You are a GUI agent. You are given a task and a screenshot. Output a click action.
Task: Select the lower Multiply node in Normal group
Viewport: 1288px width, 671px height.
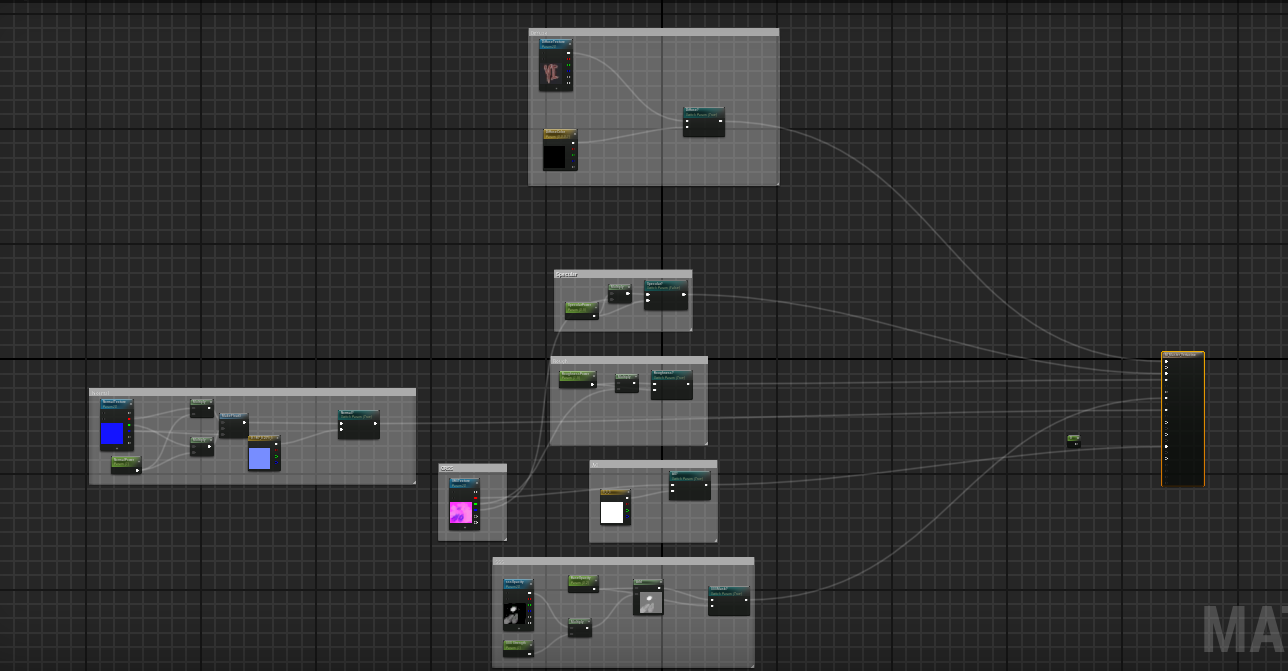(202, 446)
